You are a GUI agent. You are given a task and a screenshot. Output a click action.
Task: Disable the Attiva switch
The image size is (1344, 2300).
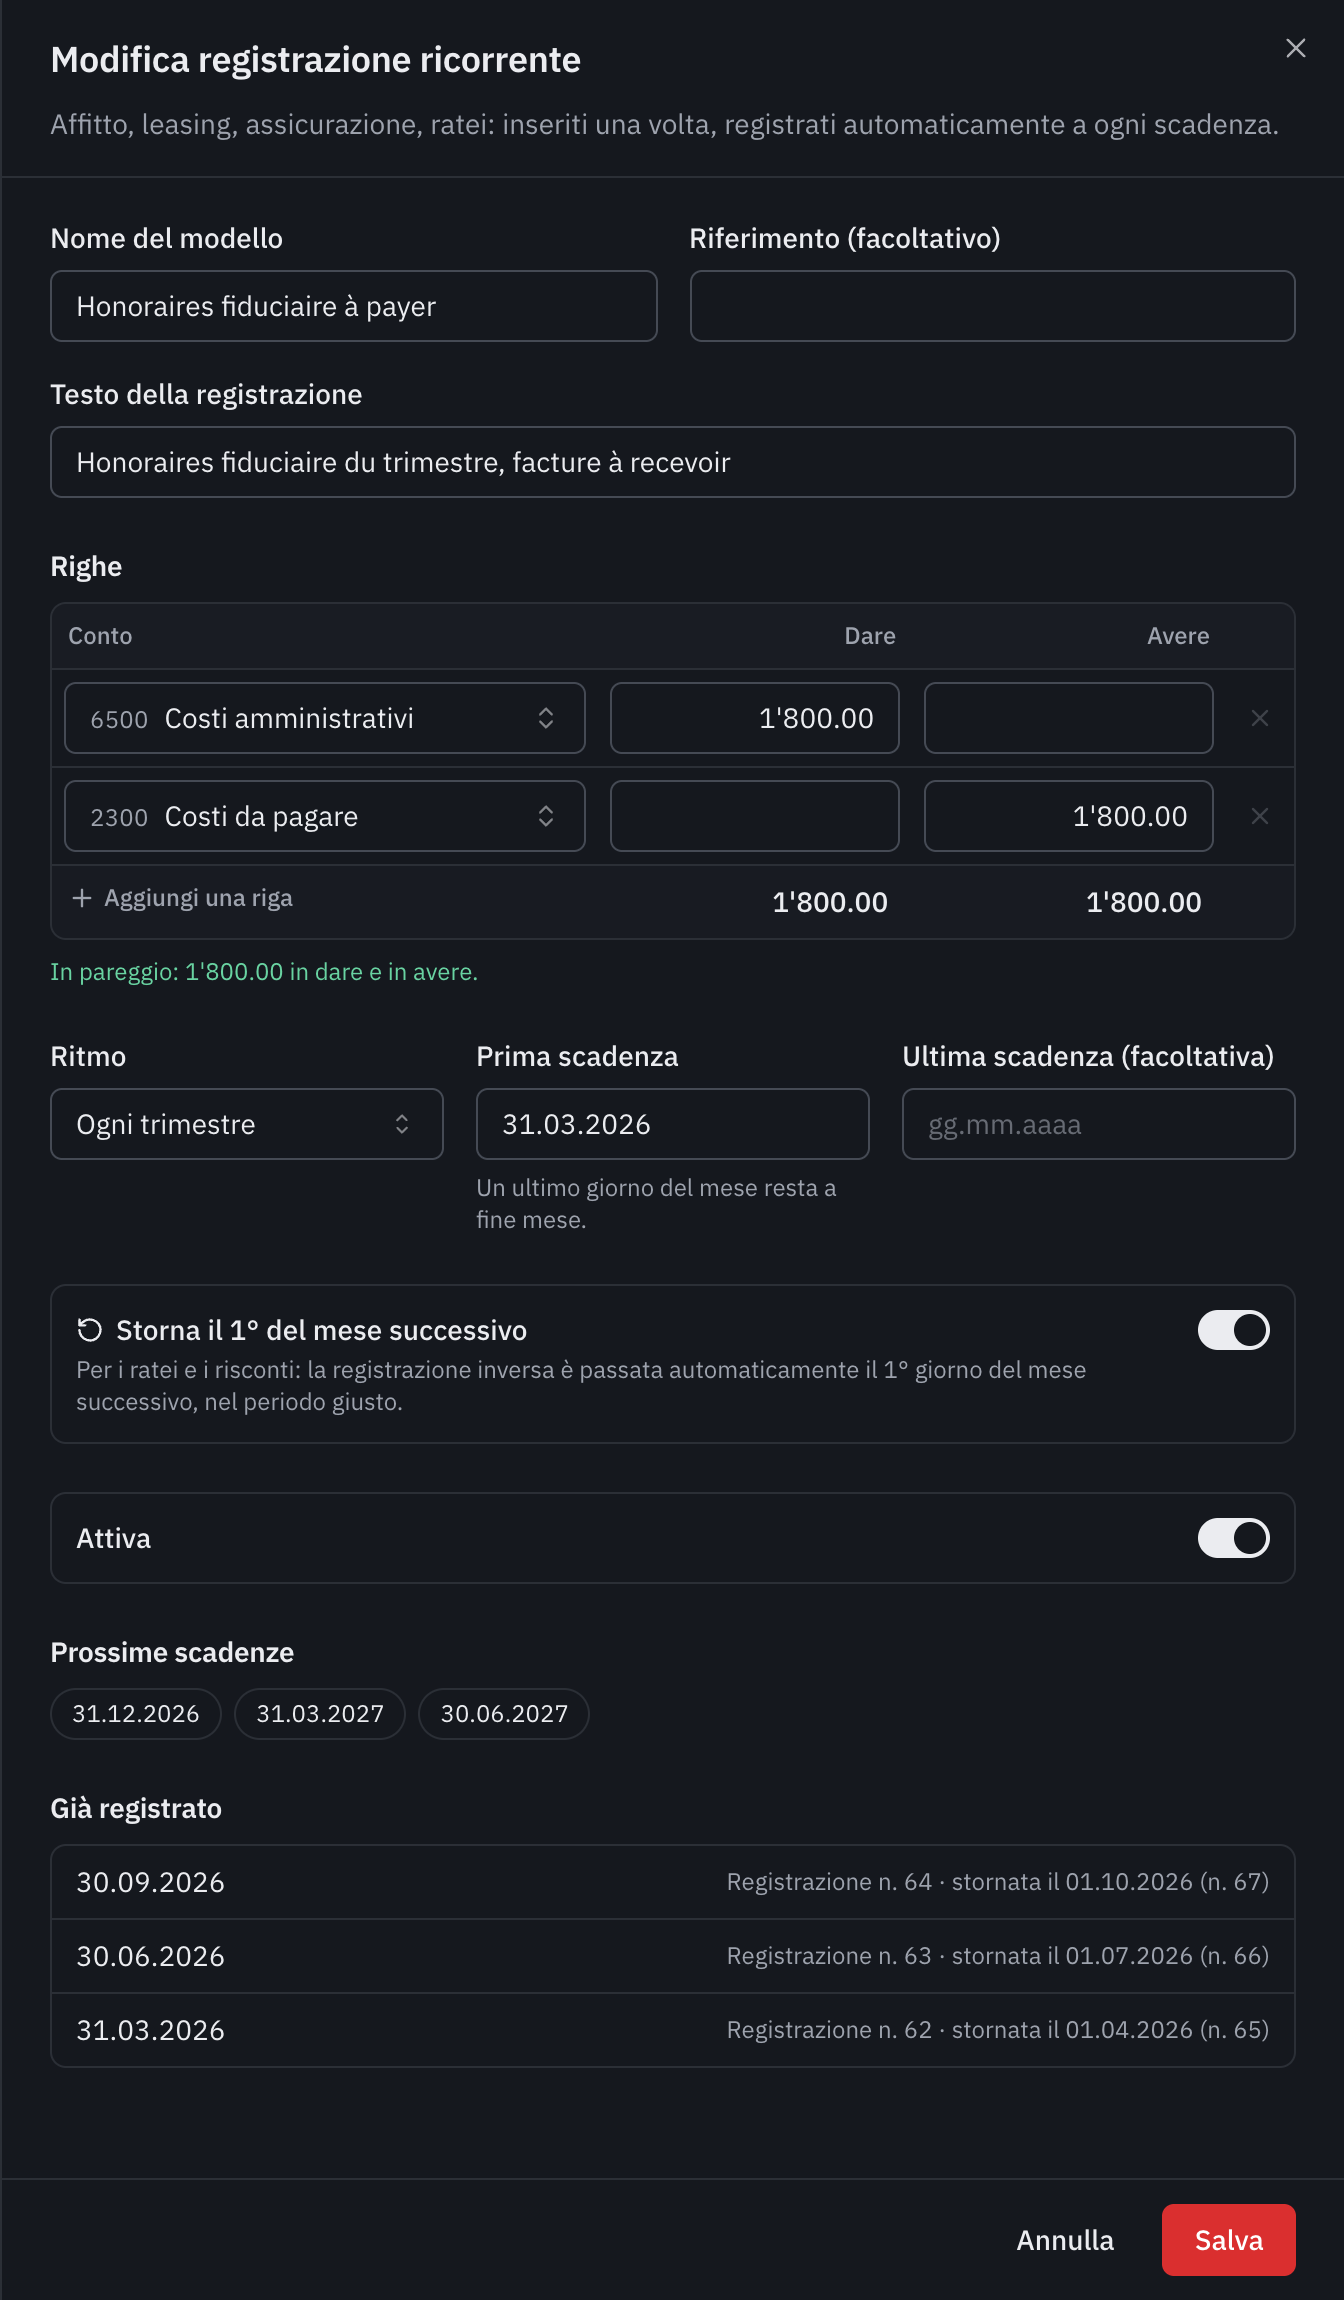coord(1233,1538)
